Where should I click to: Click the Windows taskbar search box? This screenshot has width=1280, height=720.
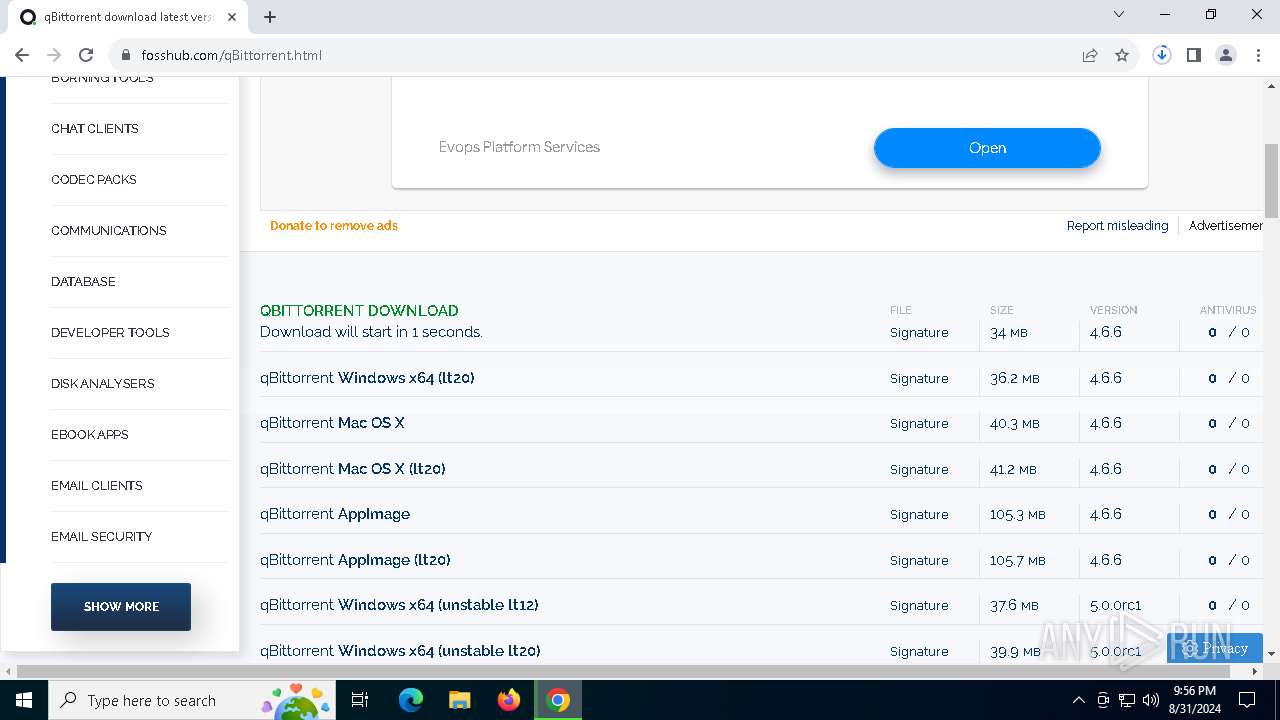click(x=192, y=700)
